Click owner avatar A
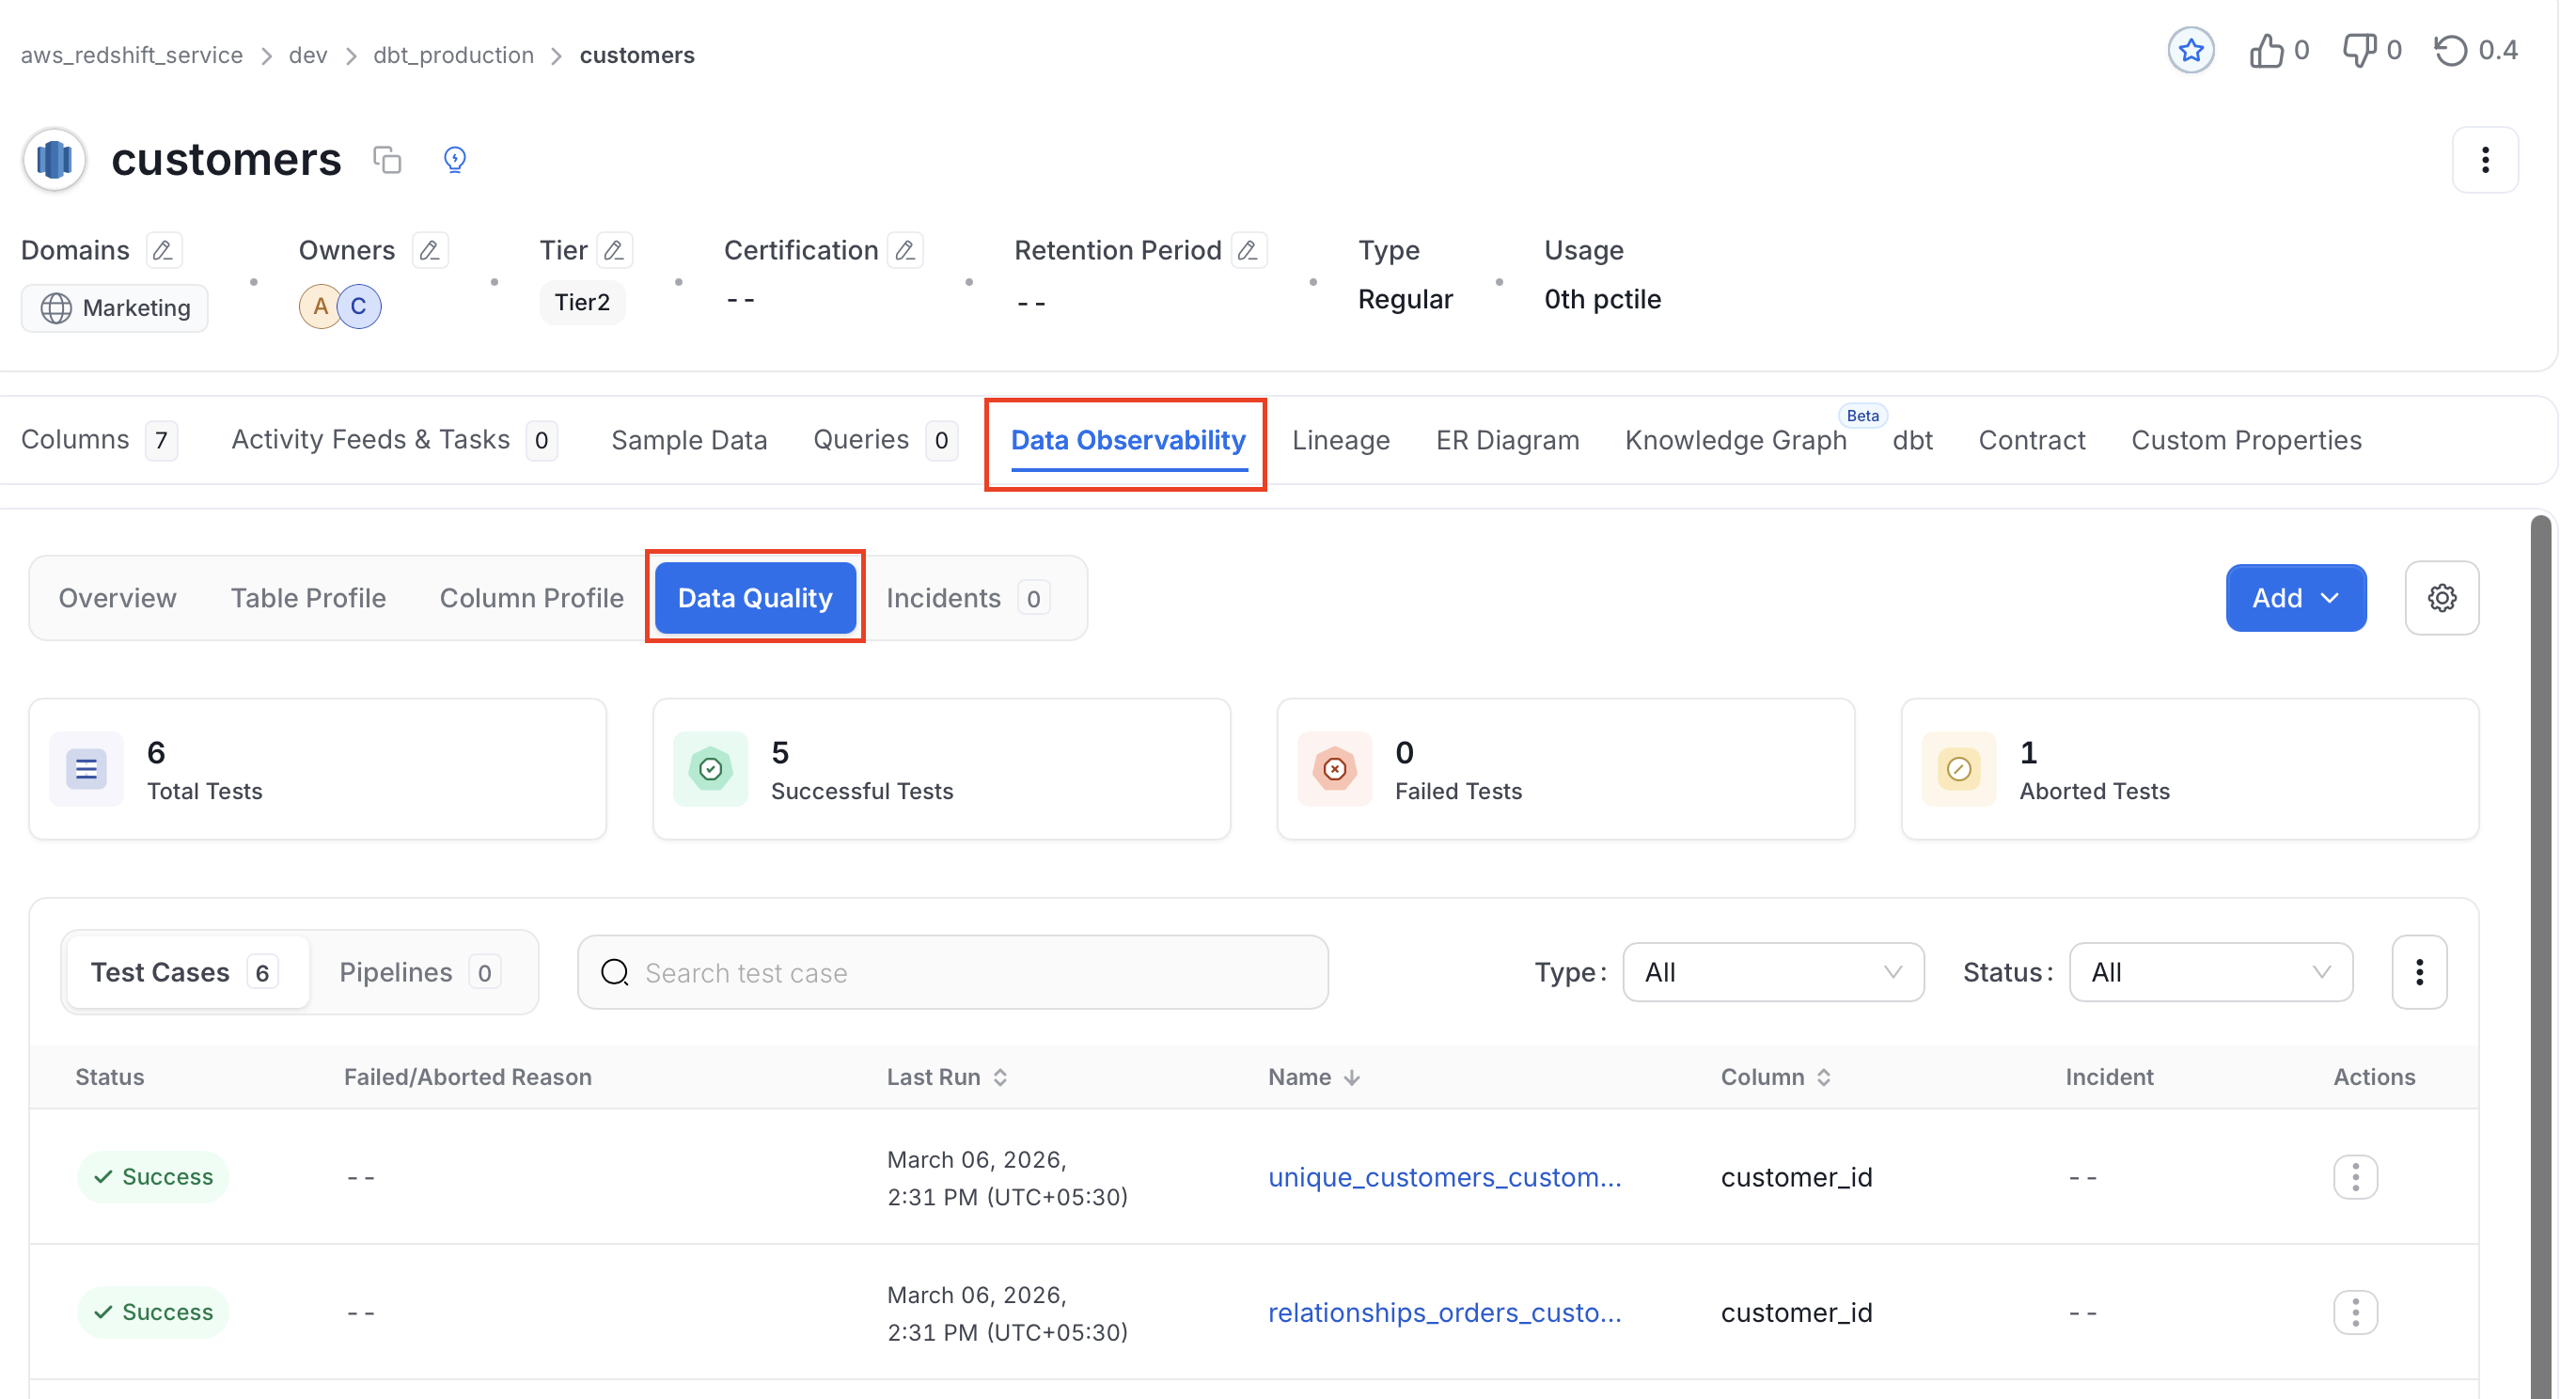This screenshot has height=1399, width=2576. click(x=320, y=306)
